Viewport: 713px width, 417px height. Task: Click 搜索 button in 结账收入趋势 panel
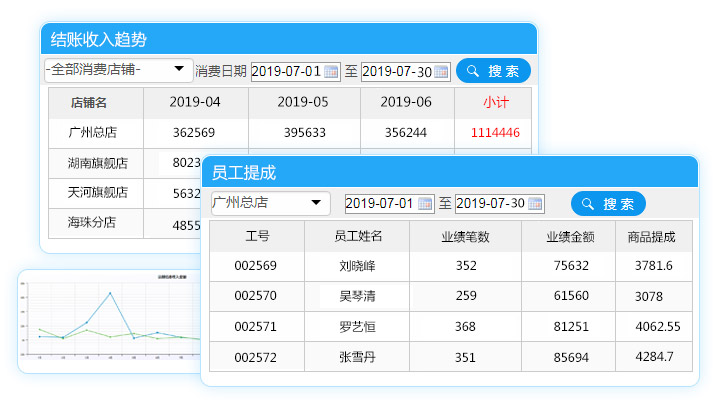click(493, 71)
